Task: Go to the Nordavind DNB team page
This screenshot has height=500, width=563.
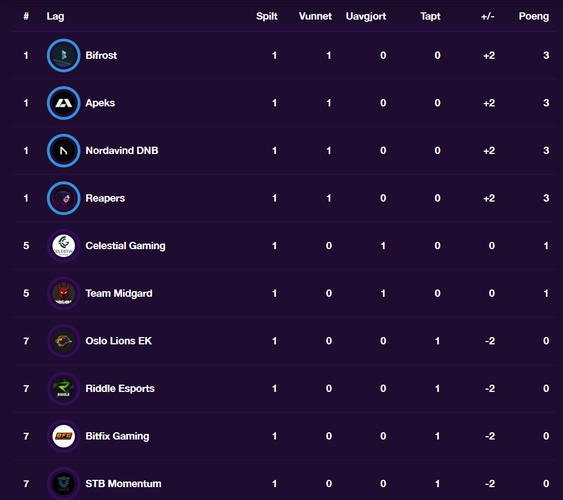Action: click(x=122, y=150)
